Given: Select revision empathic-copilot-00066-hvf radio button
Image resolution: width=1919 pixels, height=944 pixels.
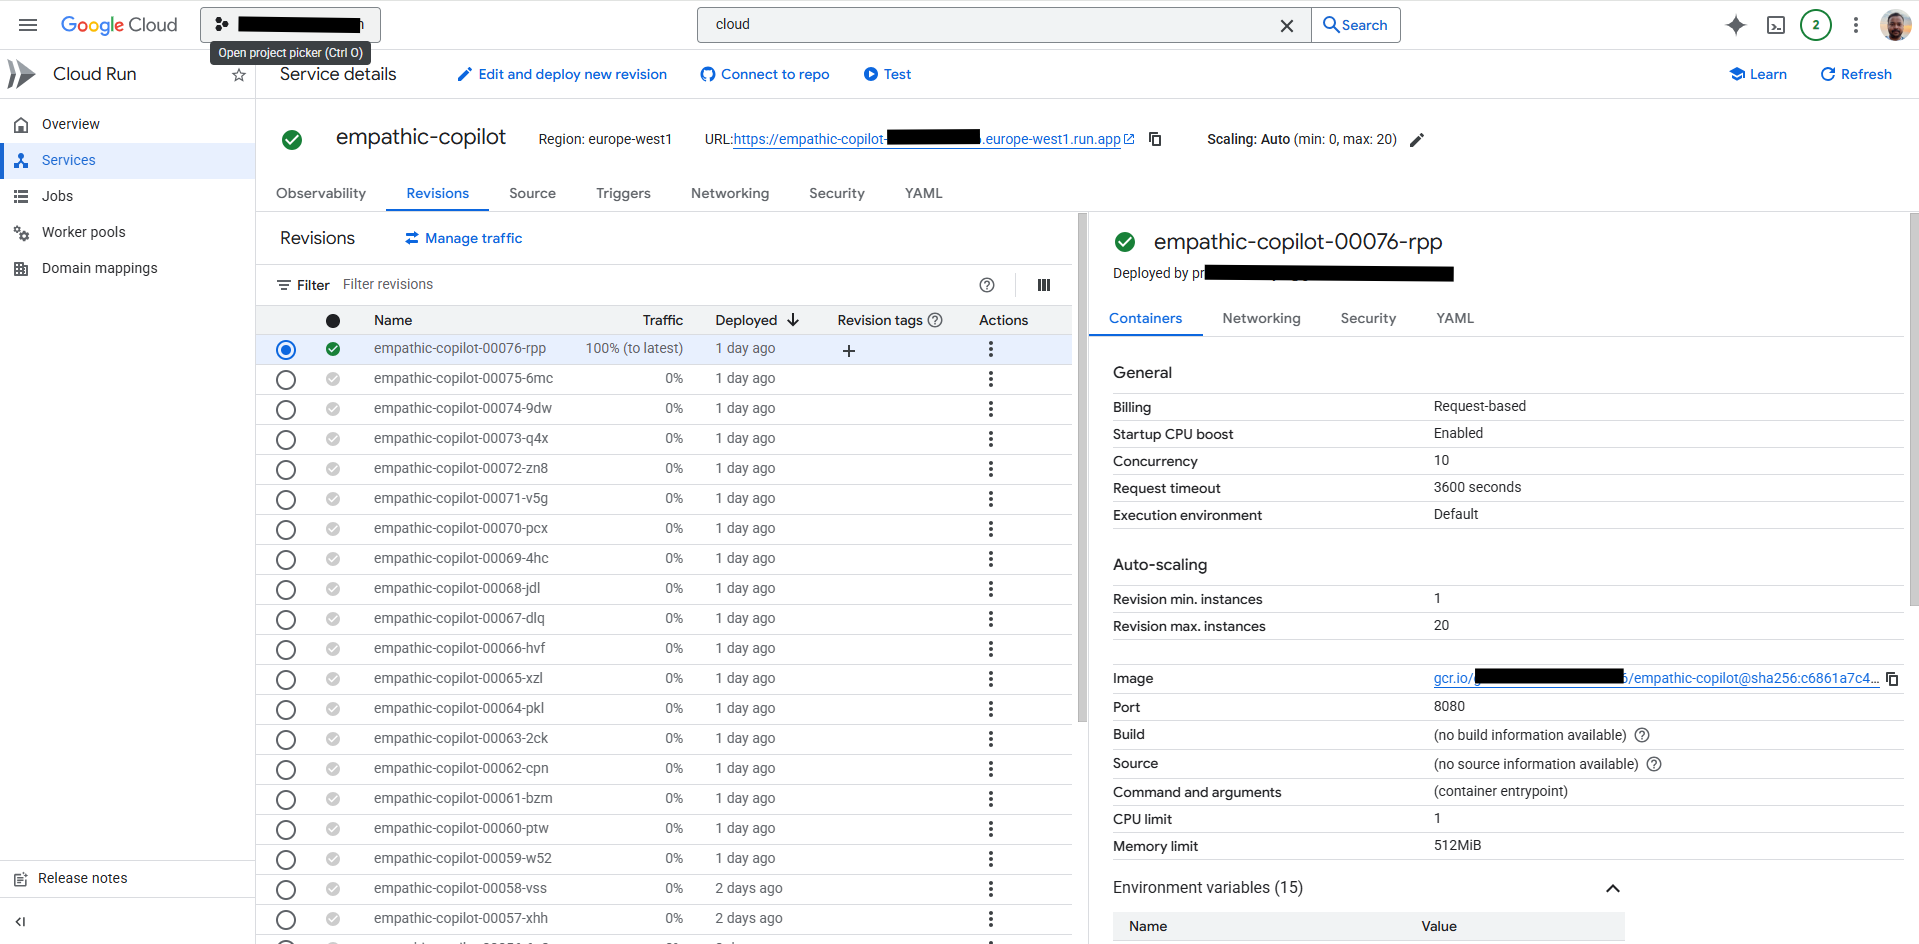Looking at the screenshot, I should 286,650.
